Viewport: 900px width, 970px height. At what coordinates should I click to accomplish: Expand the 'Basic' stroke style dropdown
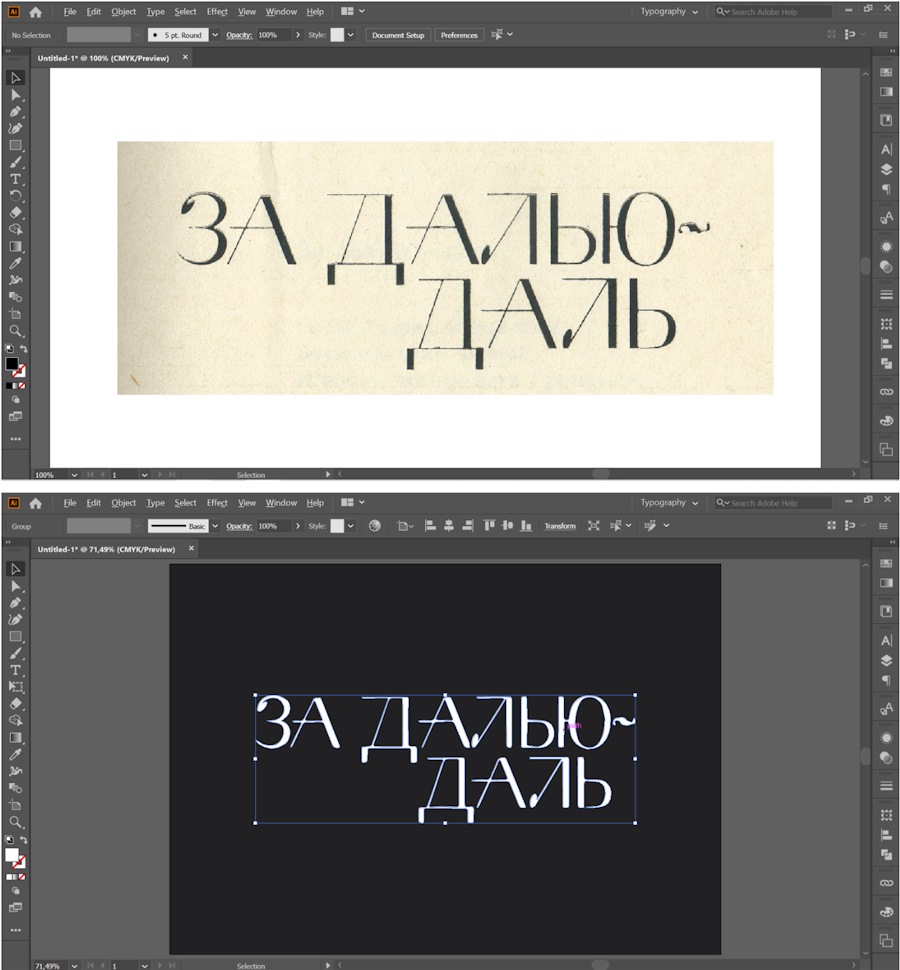point(215,526)
